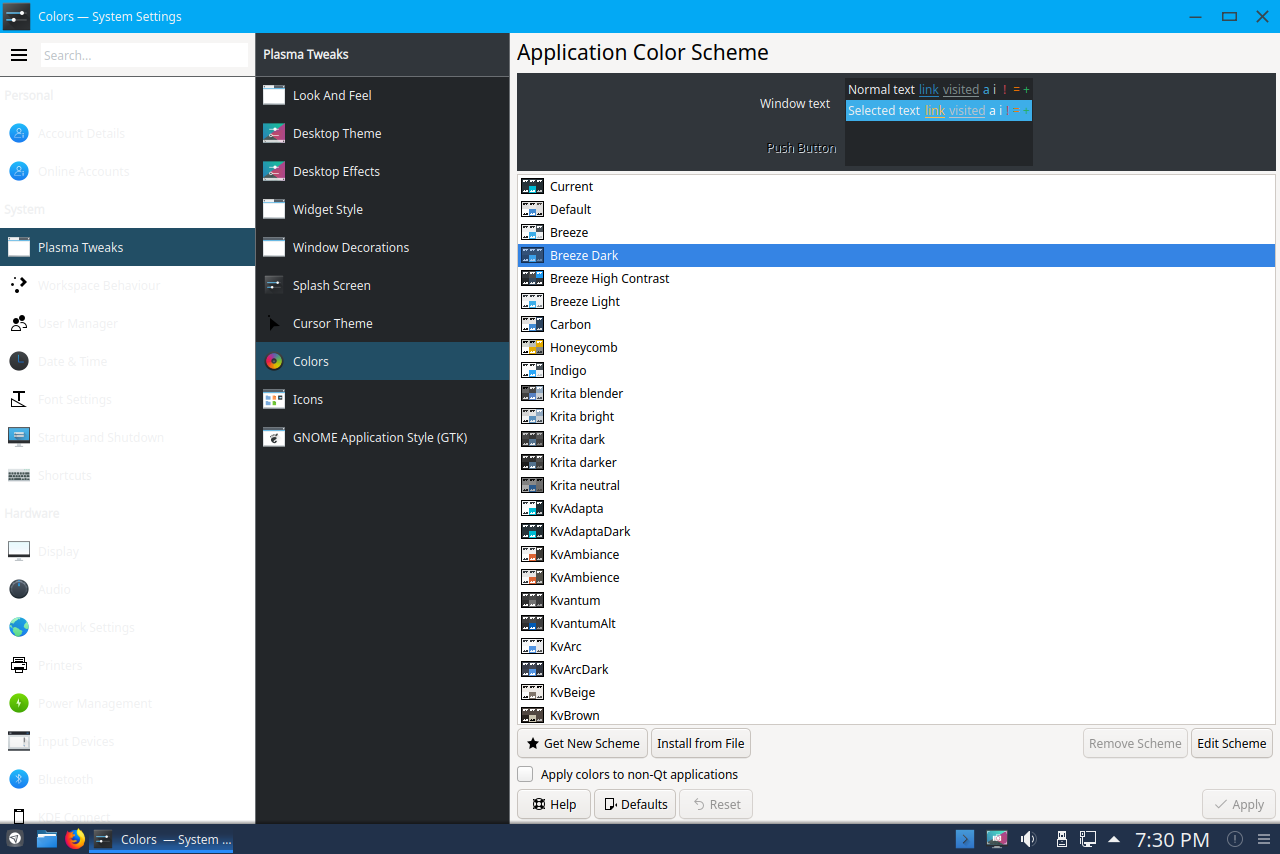Open Window Decorations settings
This screenshot has width=1280, height=854.
[350, 247]
